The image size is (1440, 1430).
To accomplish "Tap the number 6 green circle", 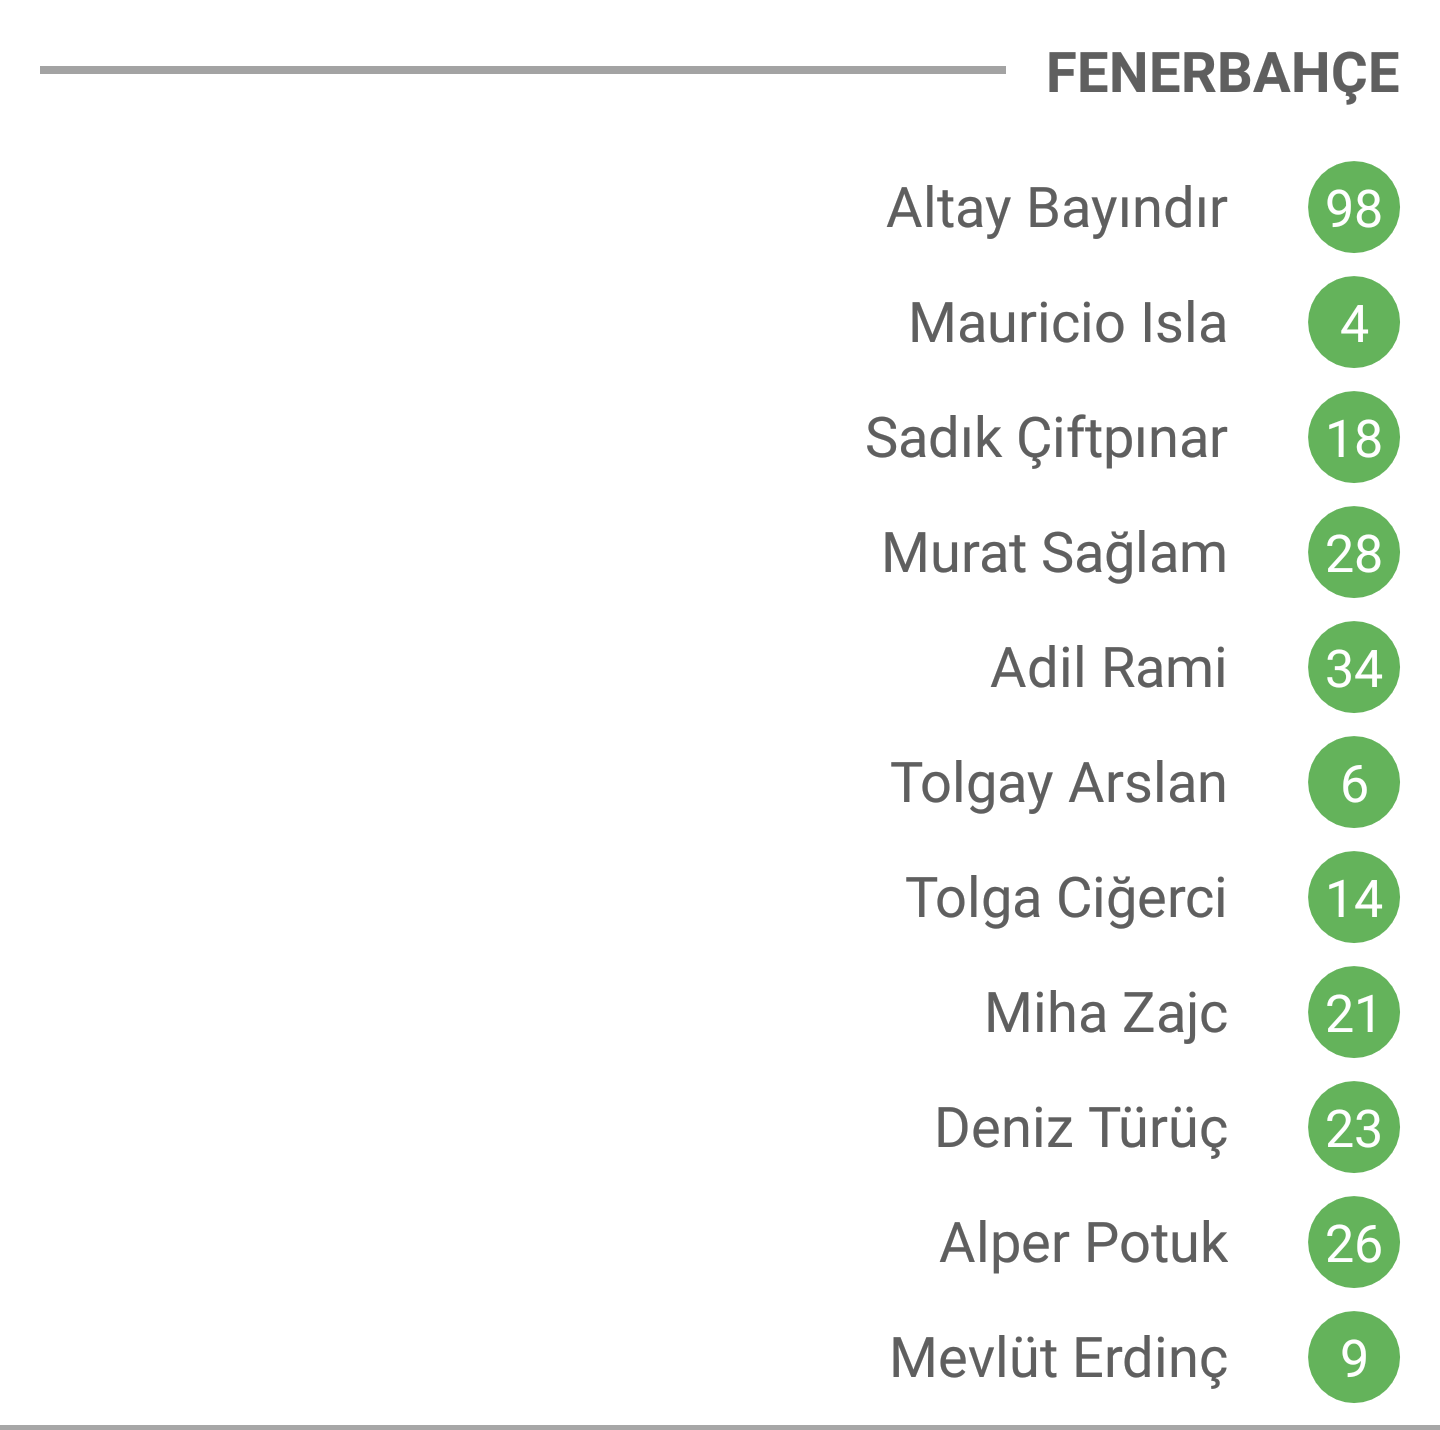I will click(1353, 782).
